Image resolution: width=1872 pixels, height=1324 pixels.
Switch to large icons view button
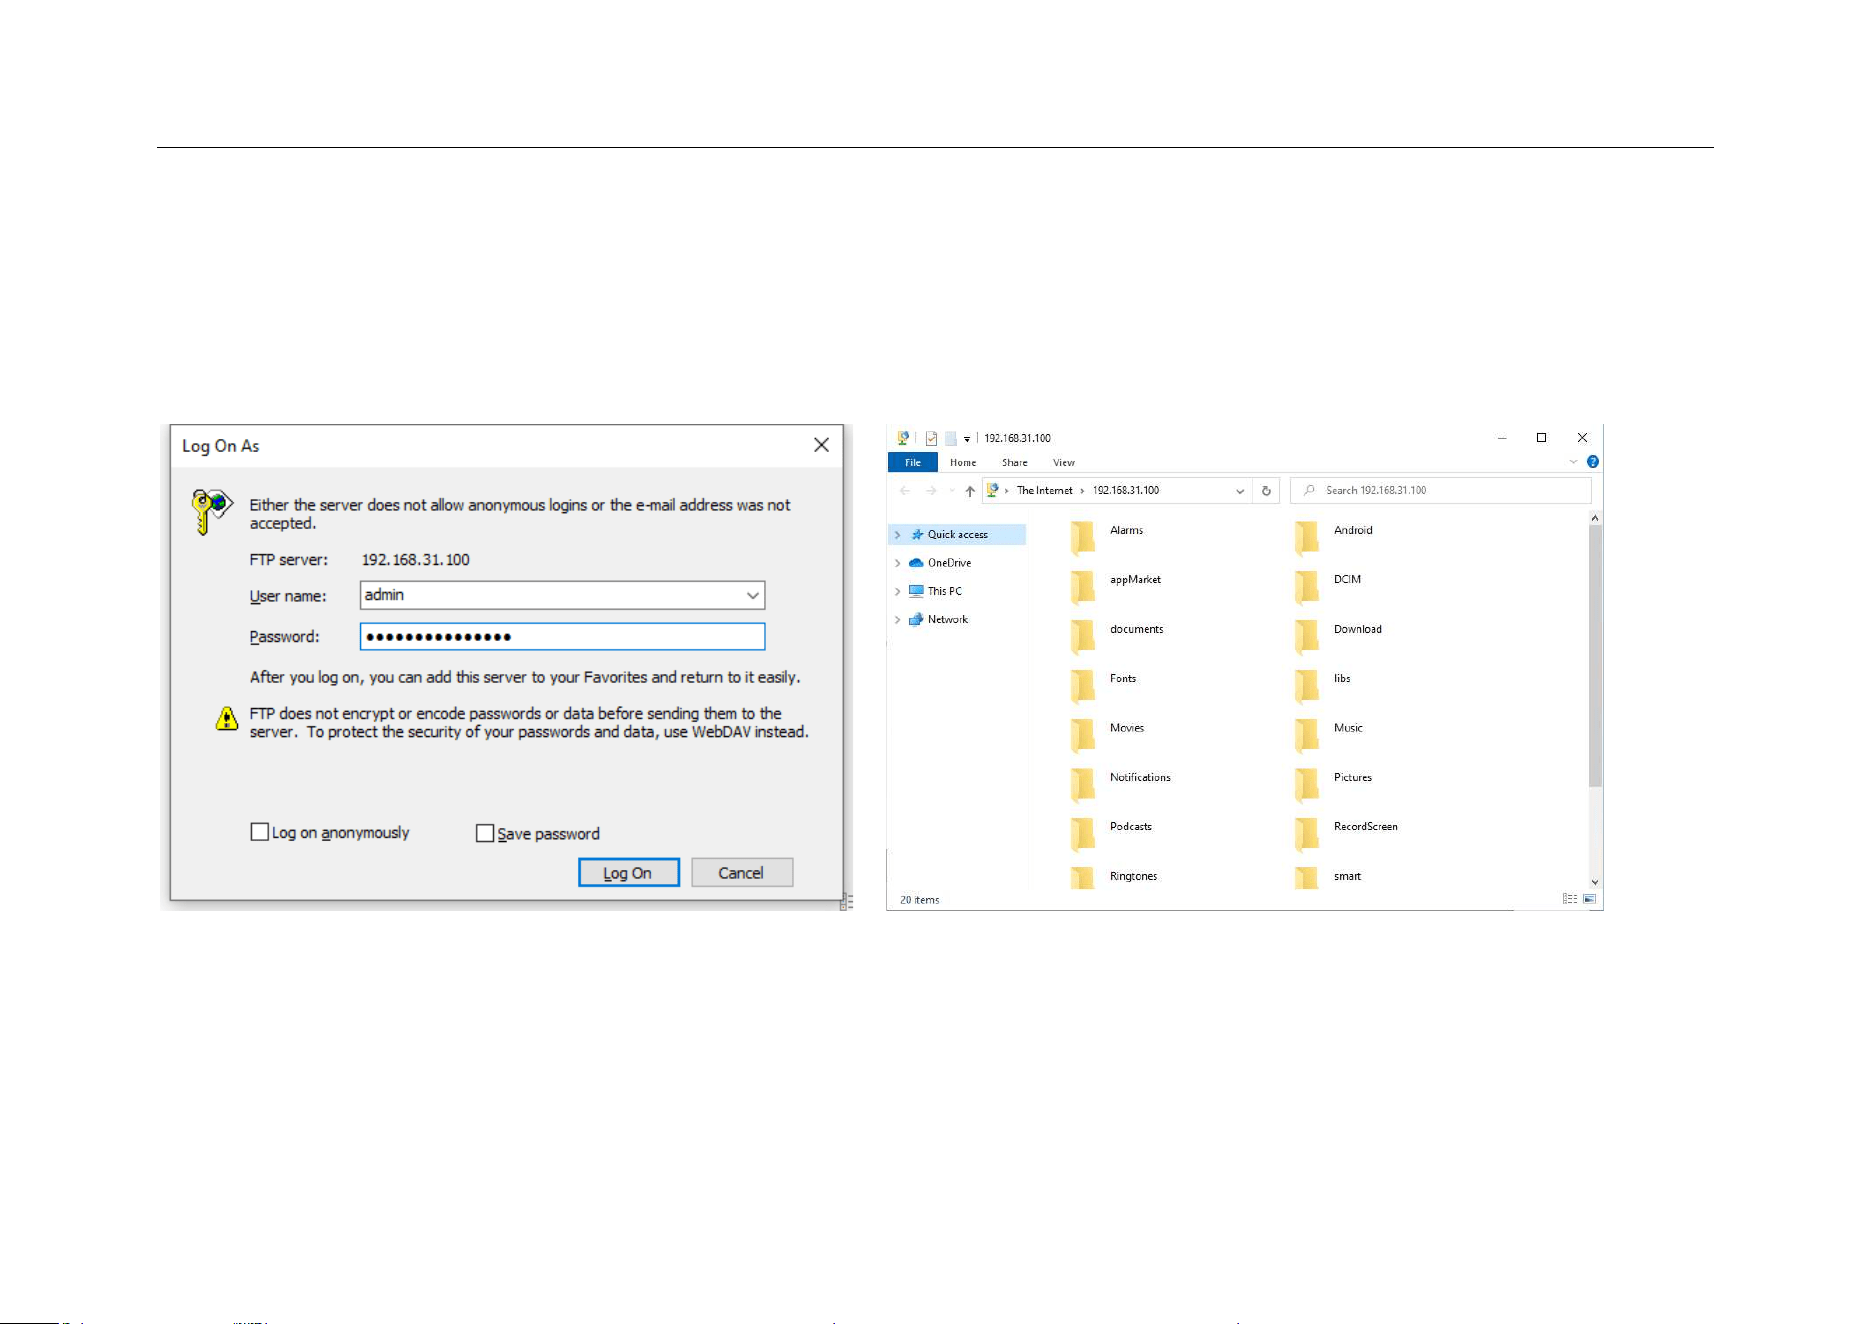(1589, 899)
